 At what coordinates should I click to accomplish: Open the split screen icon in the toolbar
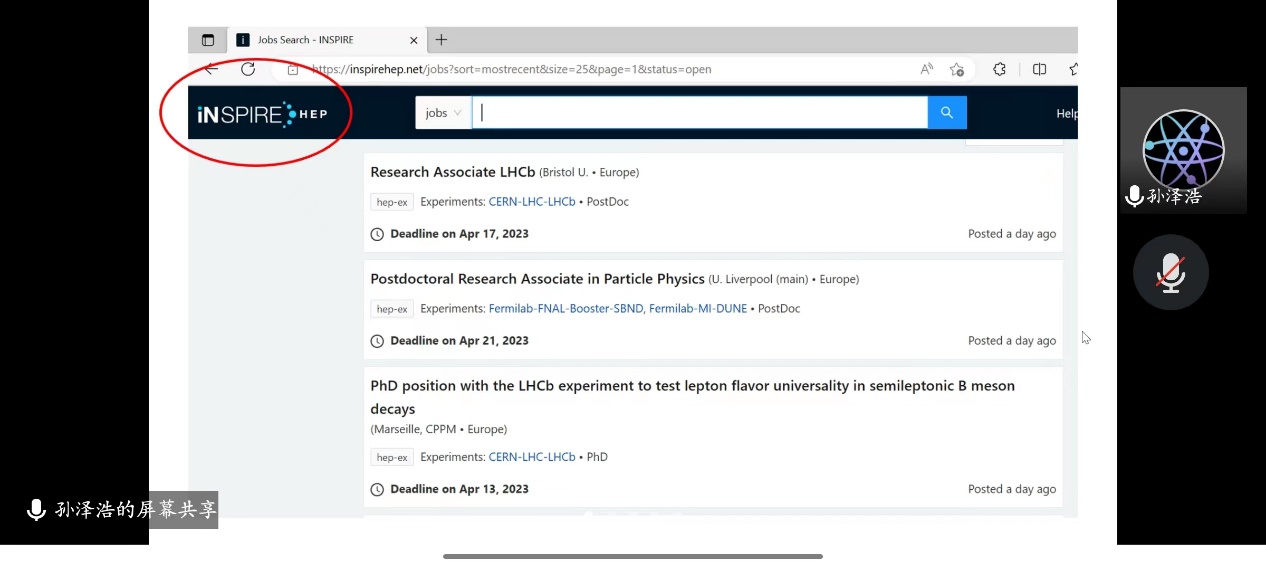[x=1040, y=69]
